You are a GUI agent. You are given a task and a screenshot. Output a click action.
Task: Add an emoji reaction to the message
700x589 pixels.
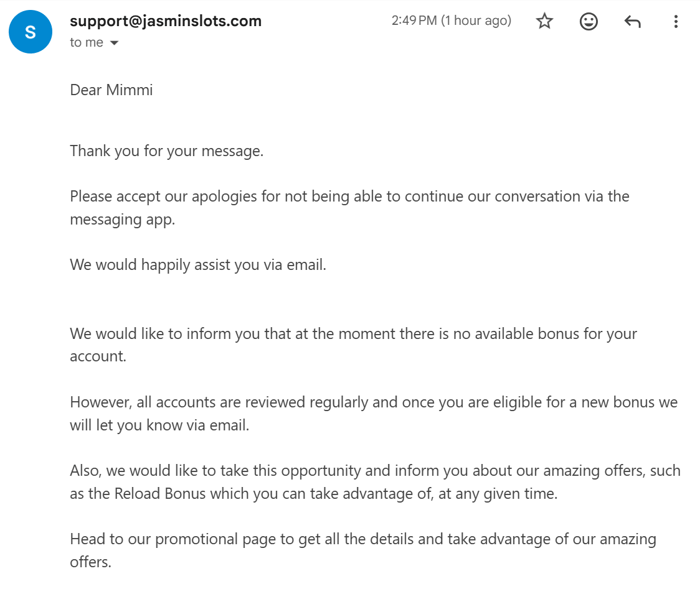pos(588,21)
